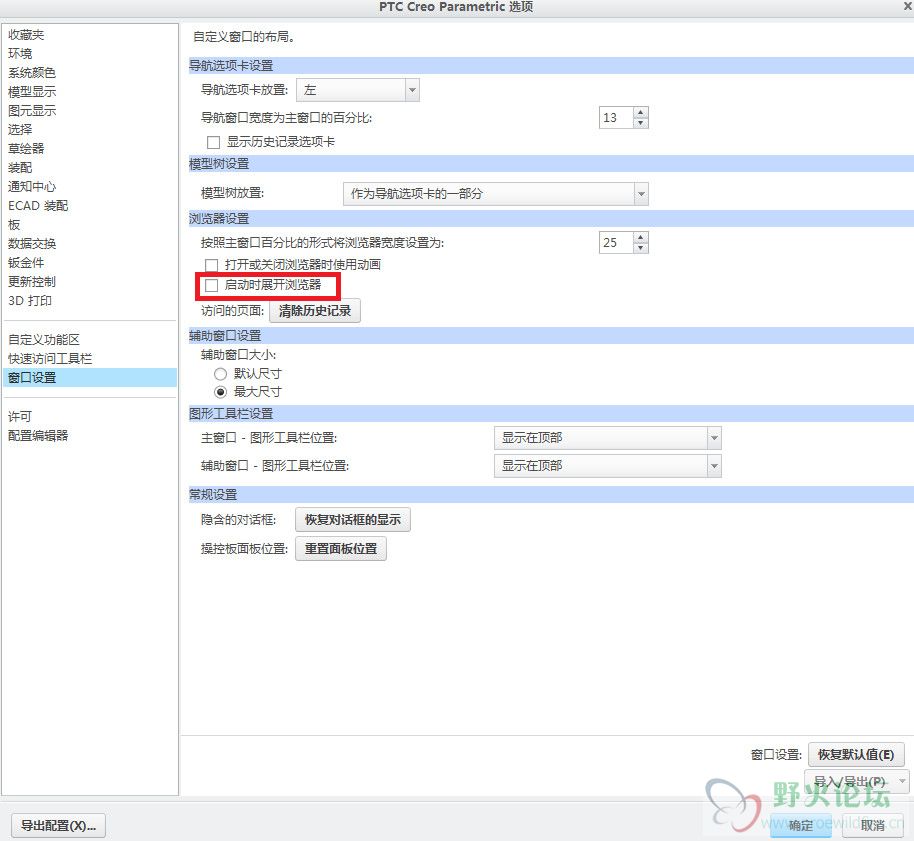Go to 选择 options
The image size is (914, 841).
coord(20,129)
